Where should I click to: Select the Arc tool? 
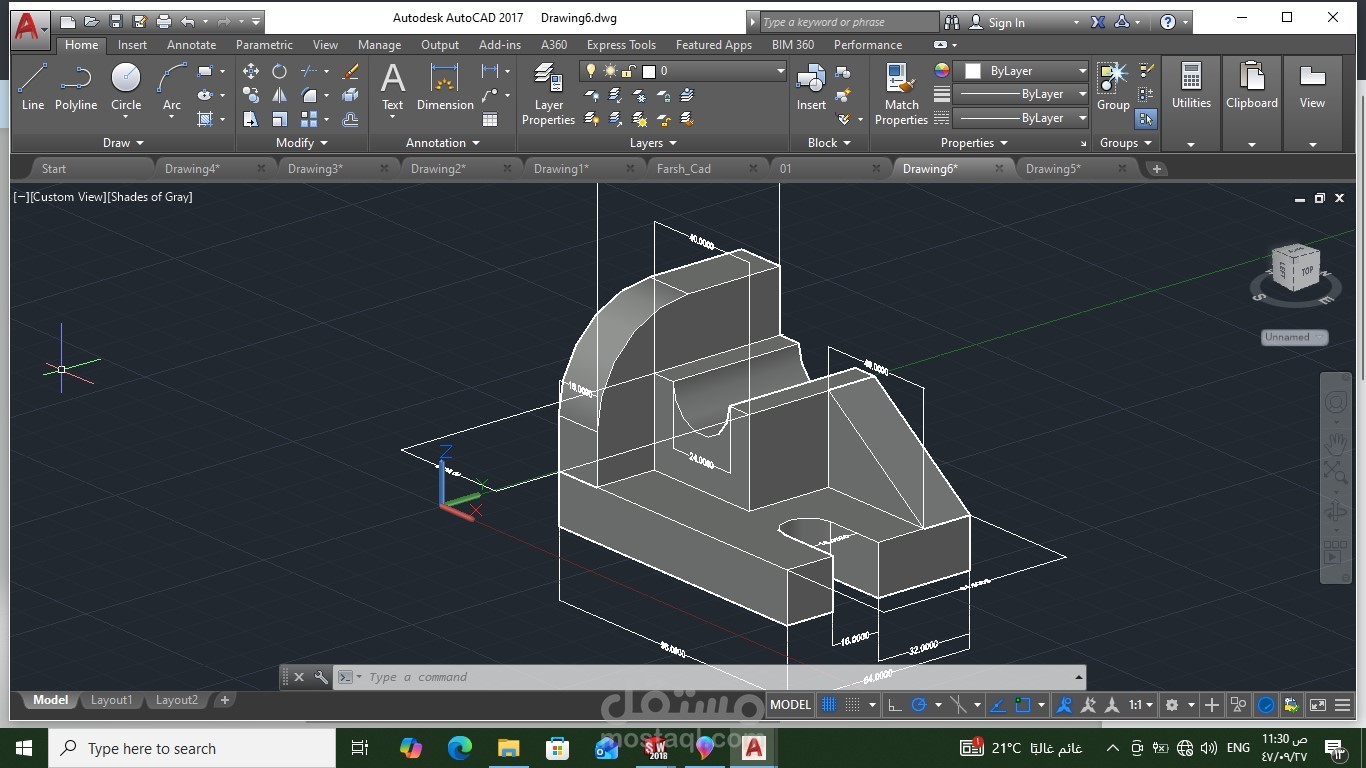coord(172,86)
